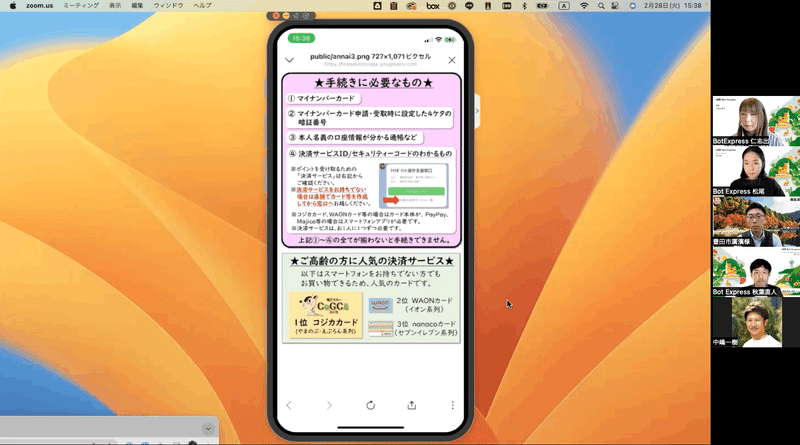Open the Apple menu
The height and width of the screenshot is (445, 800).
pos(13,6)
